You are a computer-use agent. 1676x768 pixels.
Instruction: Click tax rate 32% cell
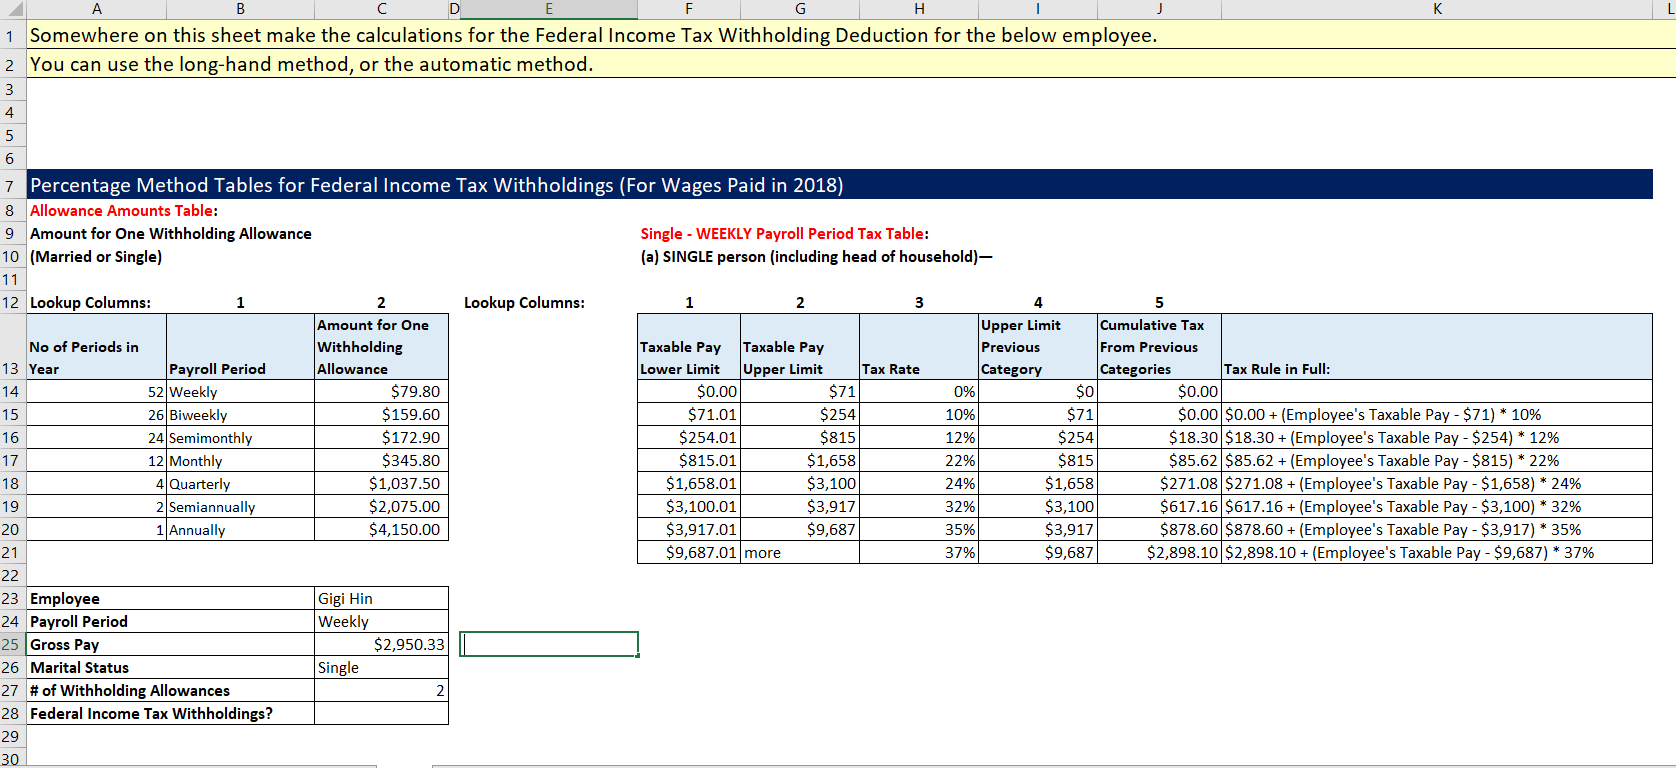point(919,506)
